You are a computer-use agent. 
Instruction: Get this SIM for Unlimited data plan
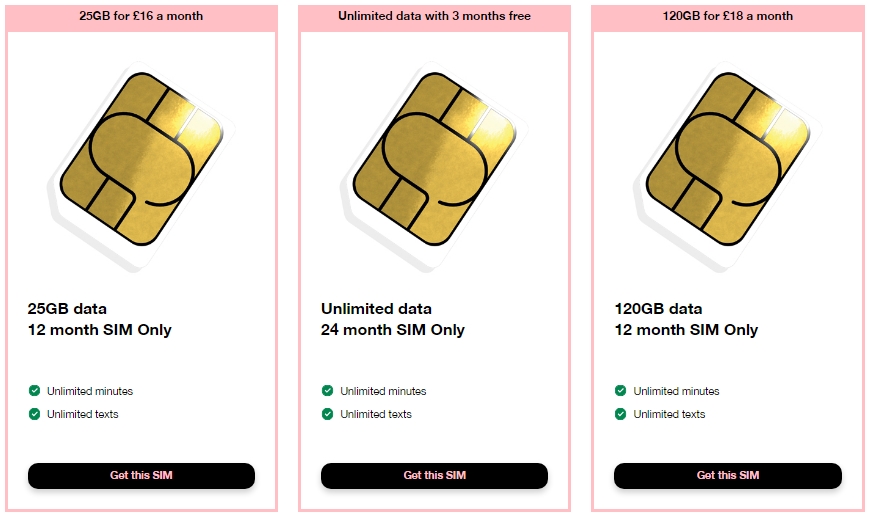pos(434,475)
